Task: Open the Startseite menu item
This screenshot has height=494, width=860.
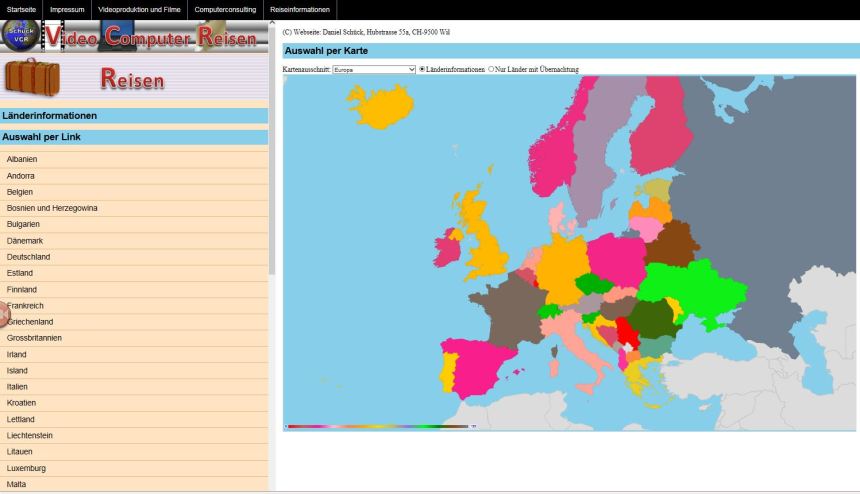Action: point(21,9)
